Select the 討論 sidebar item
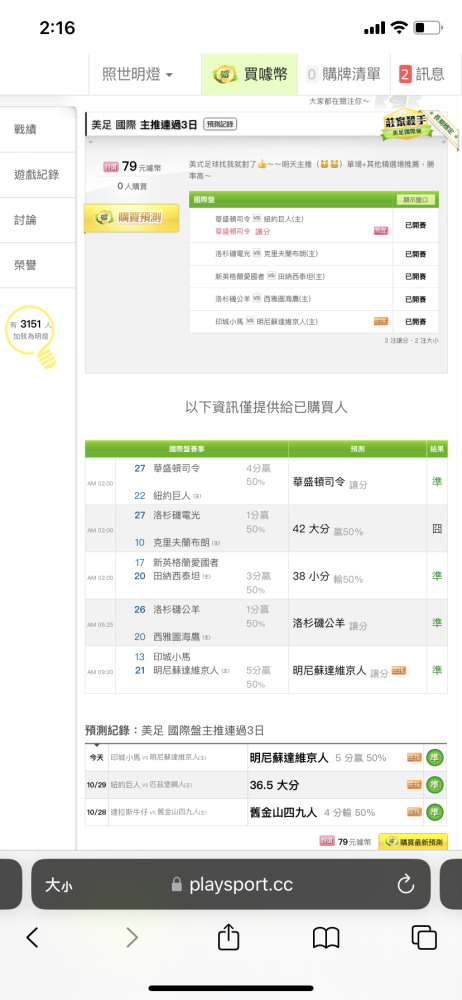 (38, 220)
